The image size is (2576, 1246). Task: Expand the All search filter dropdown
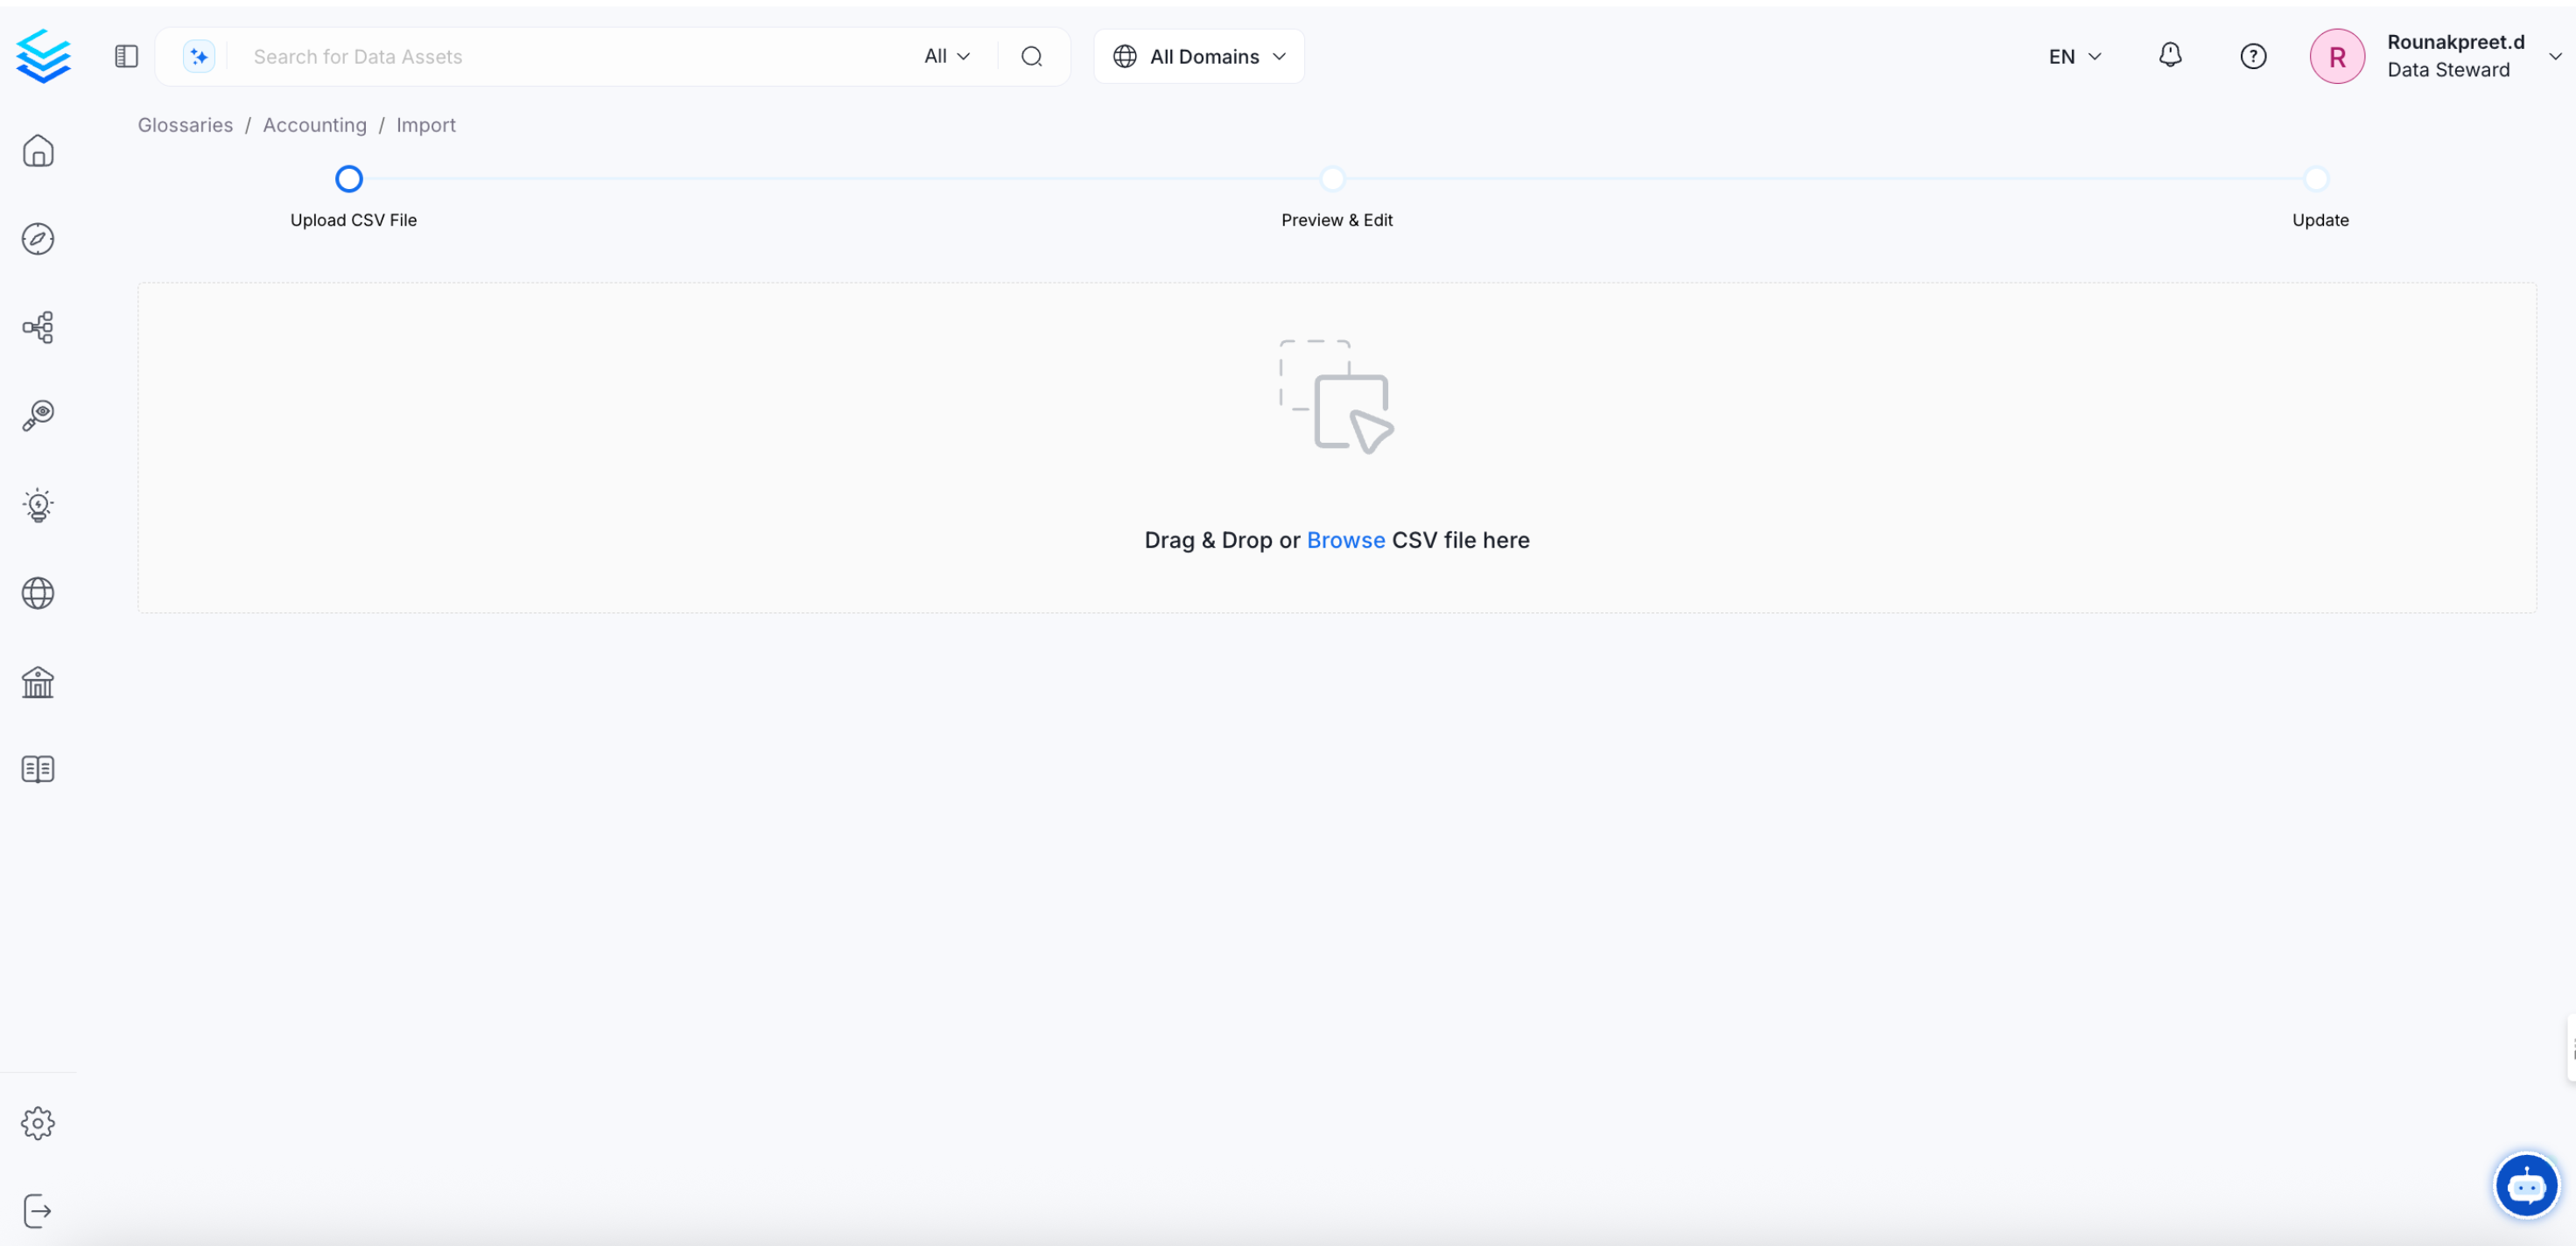[x=946, y=57]
